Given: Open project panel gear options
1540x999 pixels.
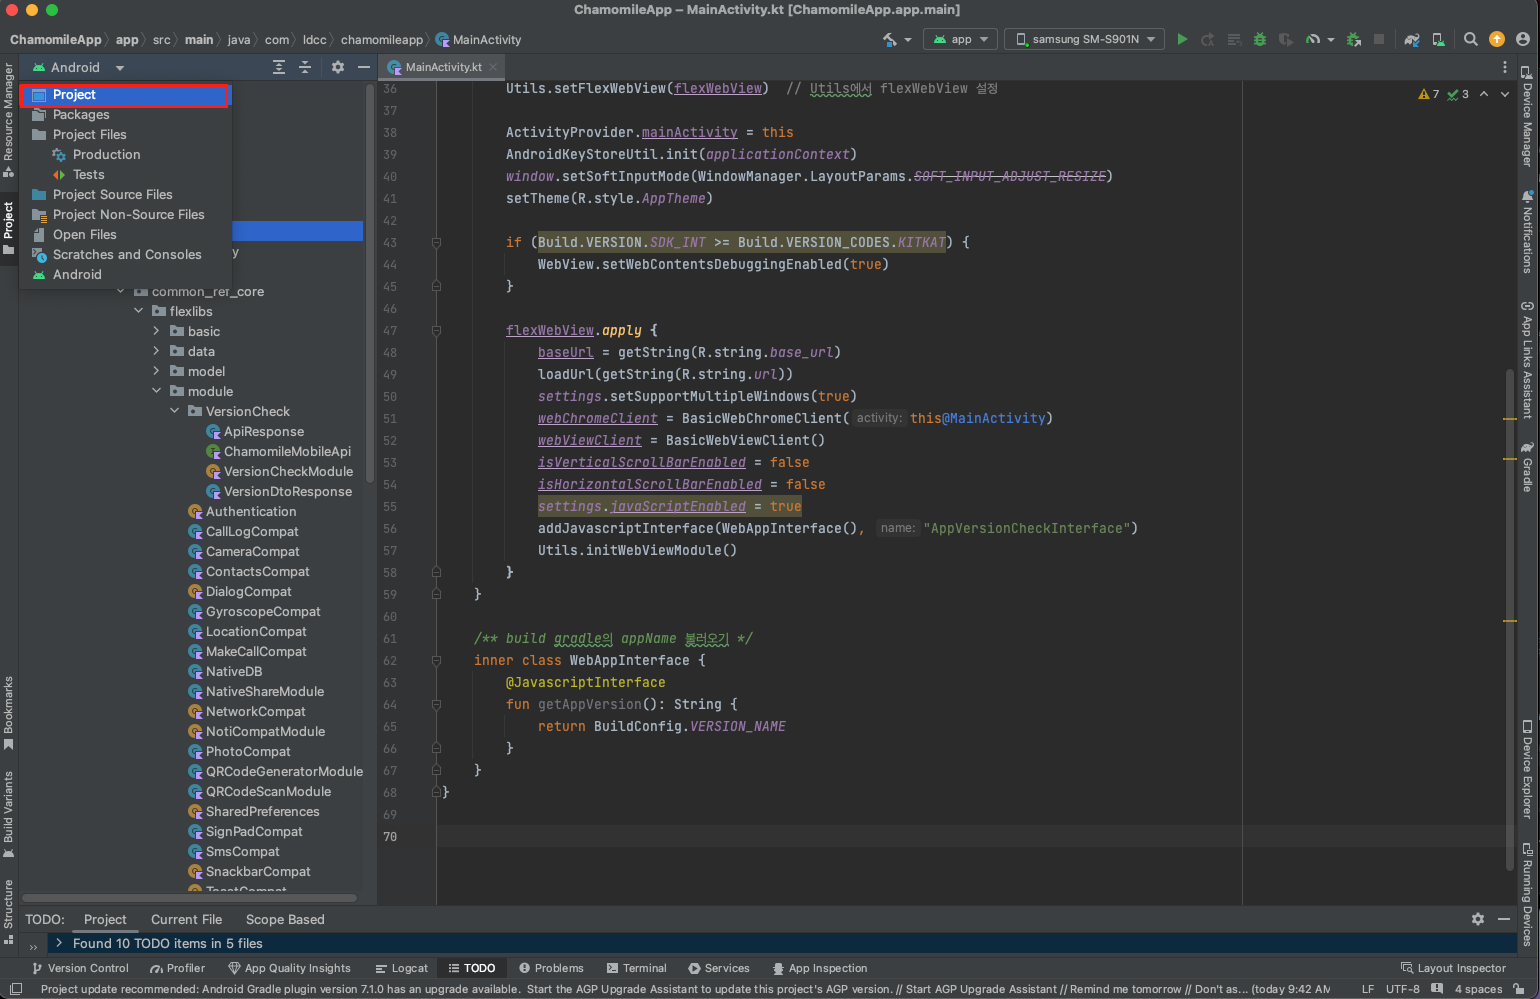Looking at the screenshot, I should pos(338,67).
